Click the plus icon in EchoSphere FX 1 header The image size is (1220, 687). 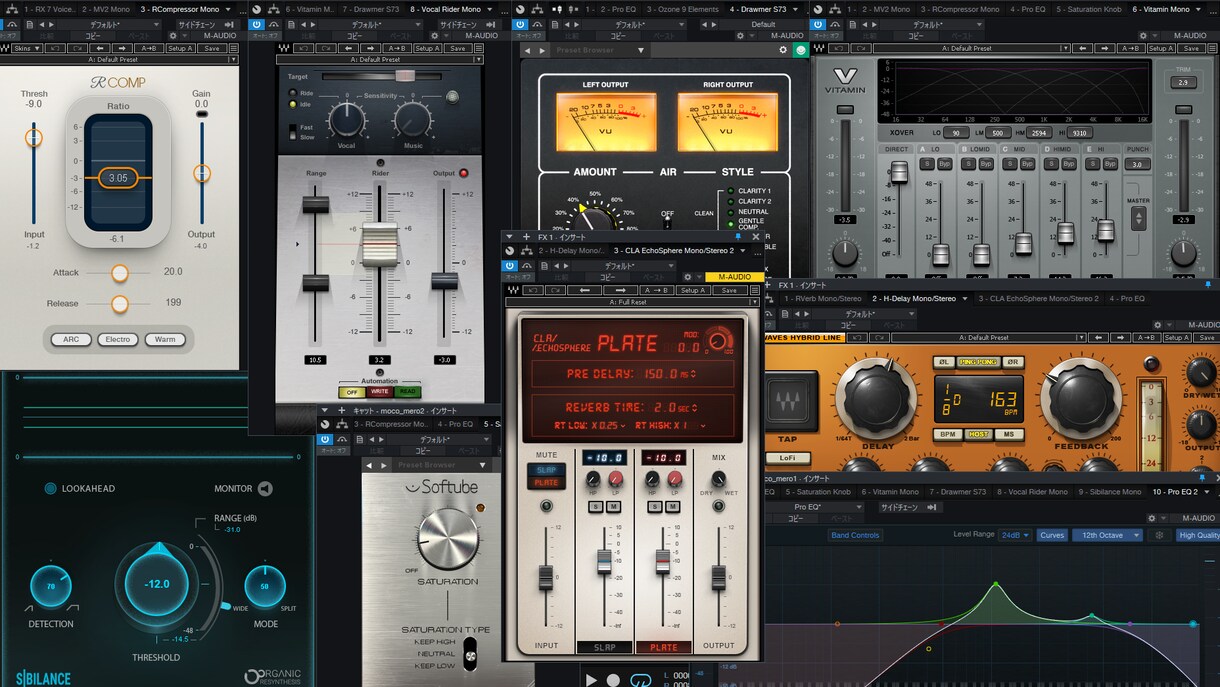tap(526, 237)
